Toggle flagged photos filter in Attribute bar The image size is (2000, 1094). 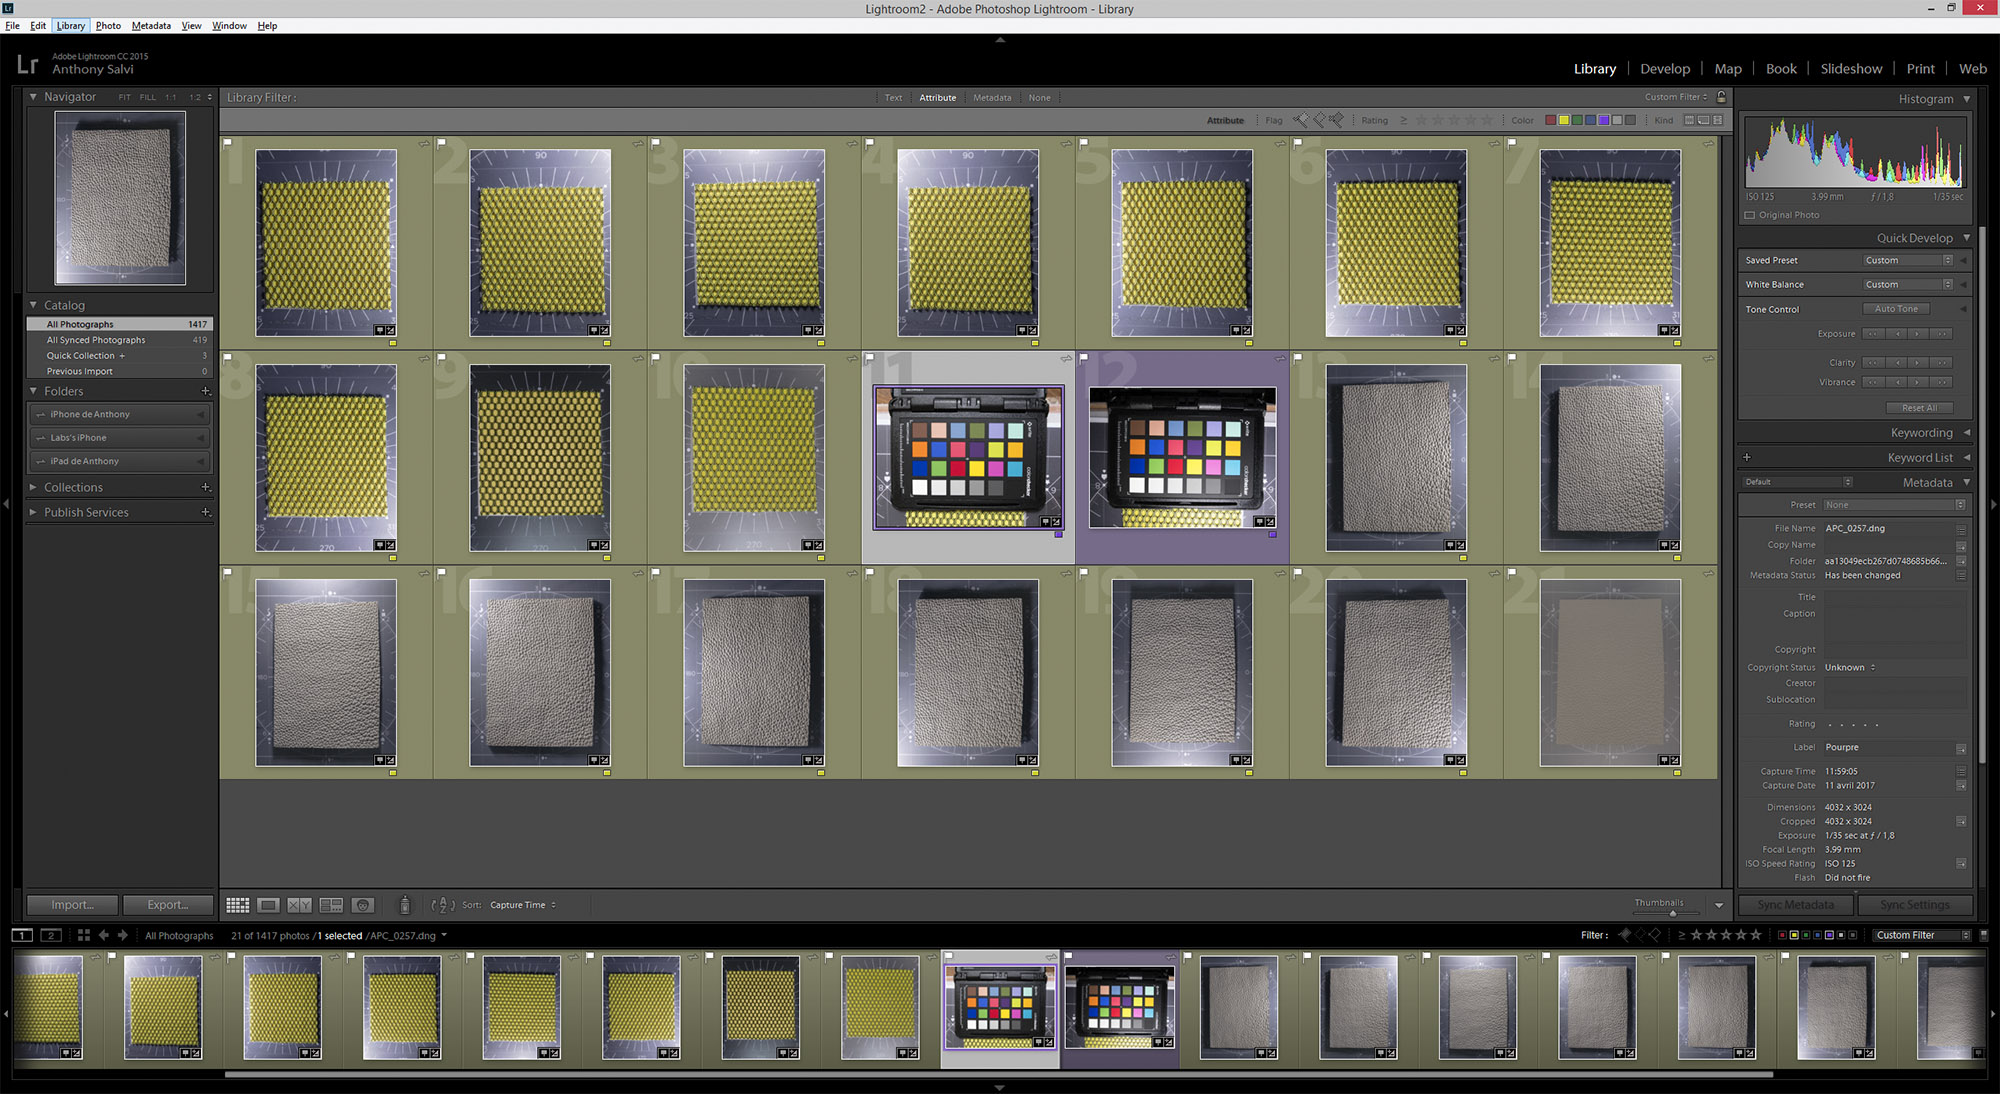click(1299, 120)
